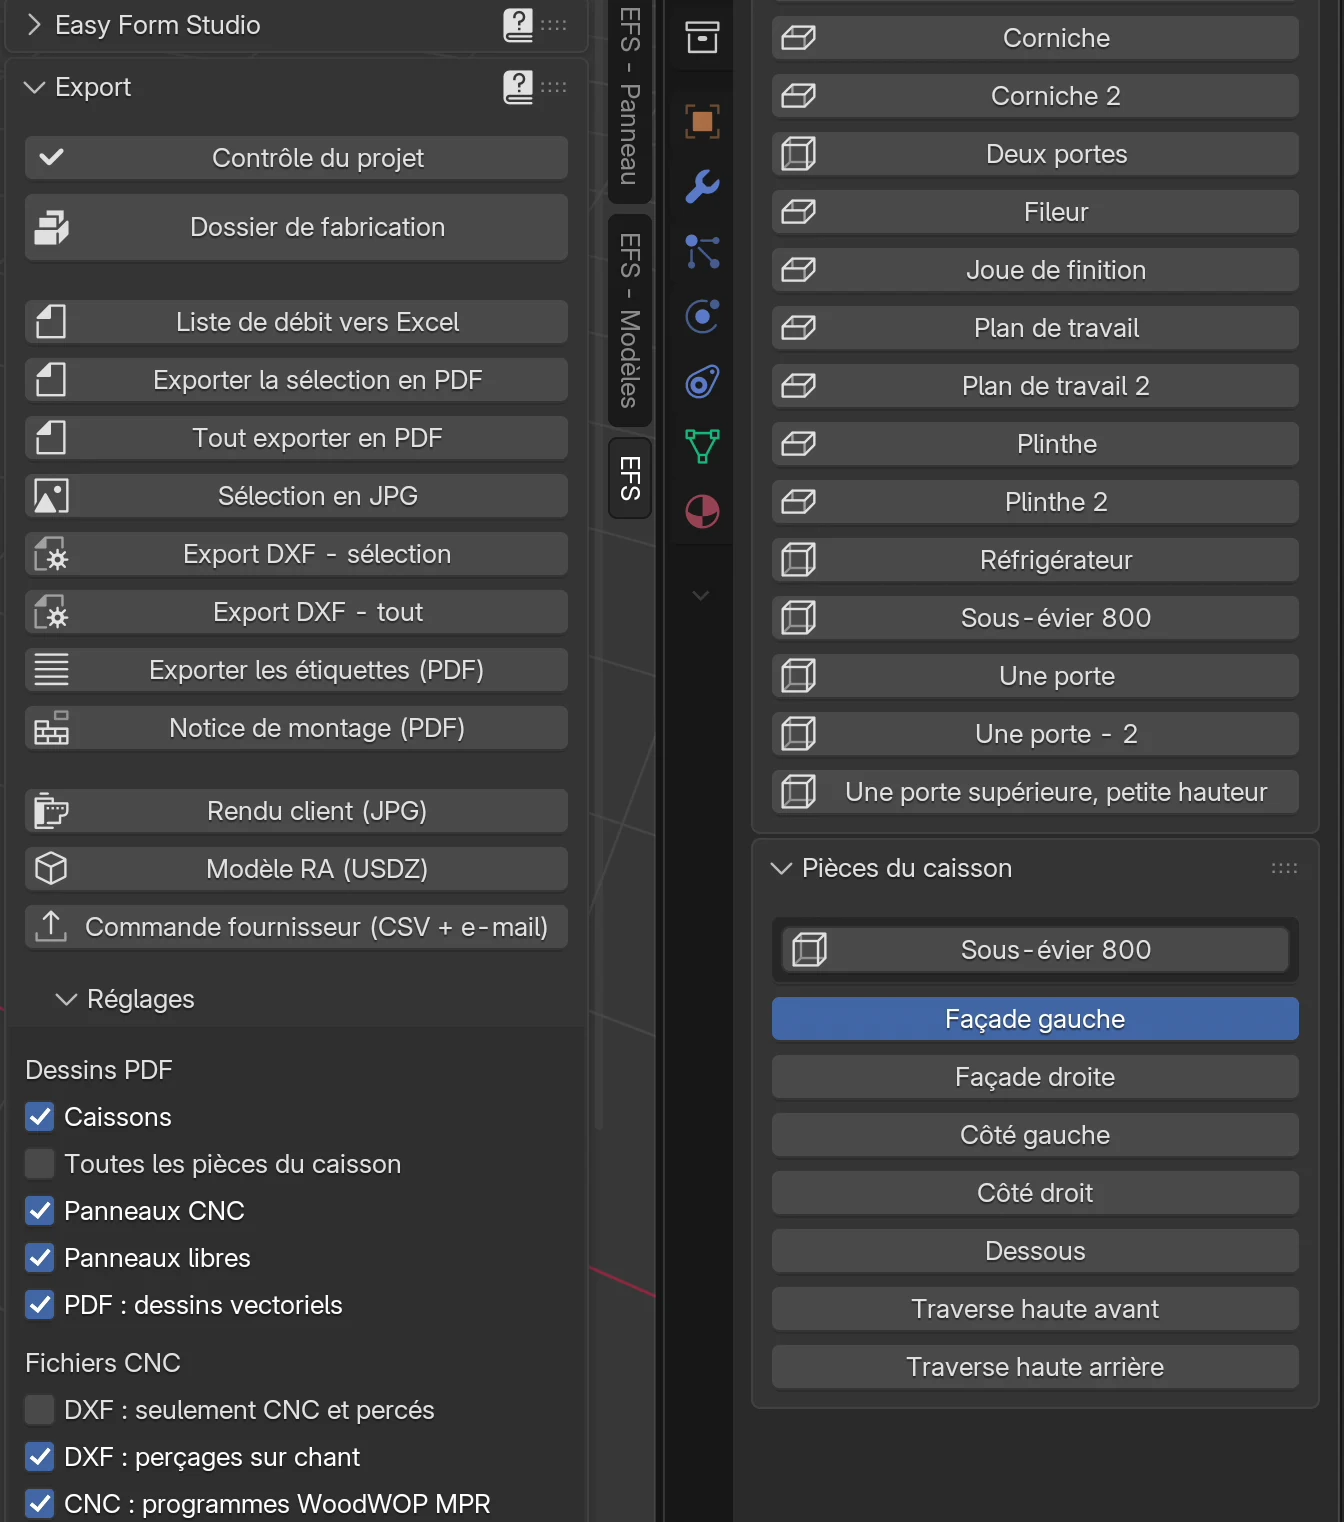This screenshot has height=1522, width=1344.
Task: Expand the properties tabs overflow chevron
Action: (701, 596)
